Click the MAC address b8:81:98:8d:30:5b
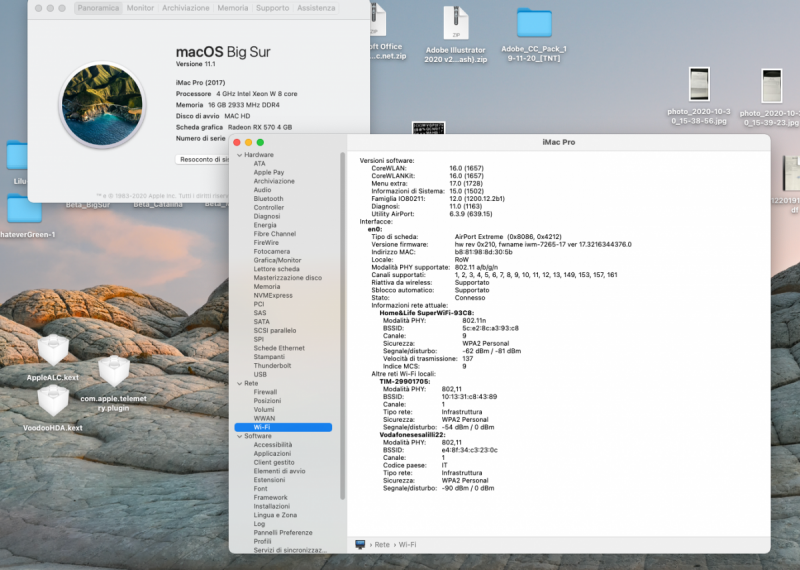Image resolution: width=800 pixels, height=570 pixels. pyautogui.click(x=483, y=252)
